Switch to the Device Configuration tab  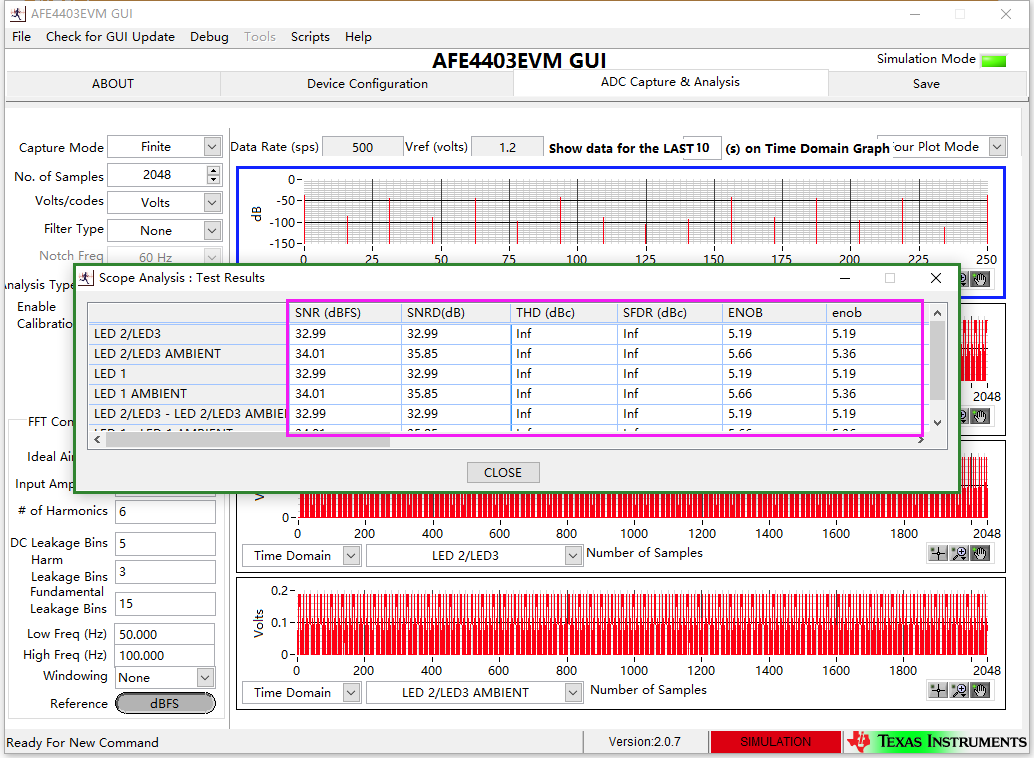[x=367, y=84]
